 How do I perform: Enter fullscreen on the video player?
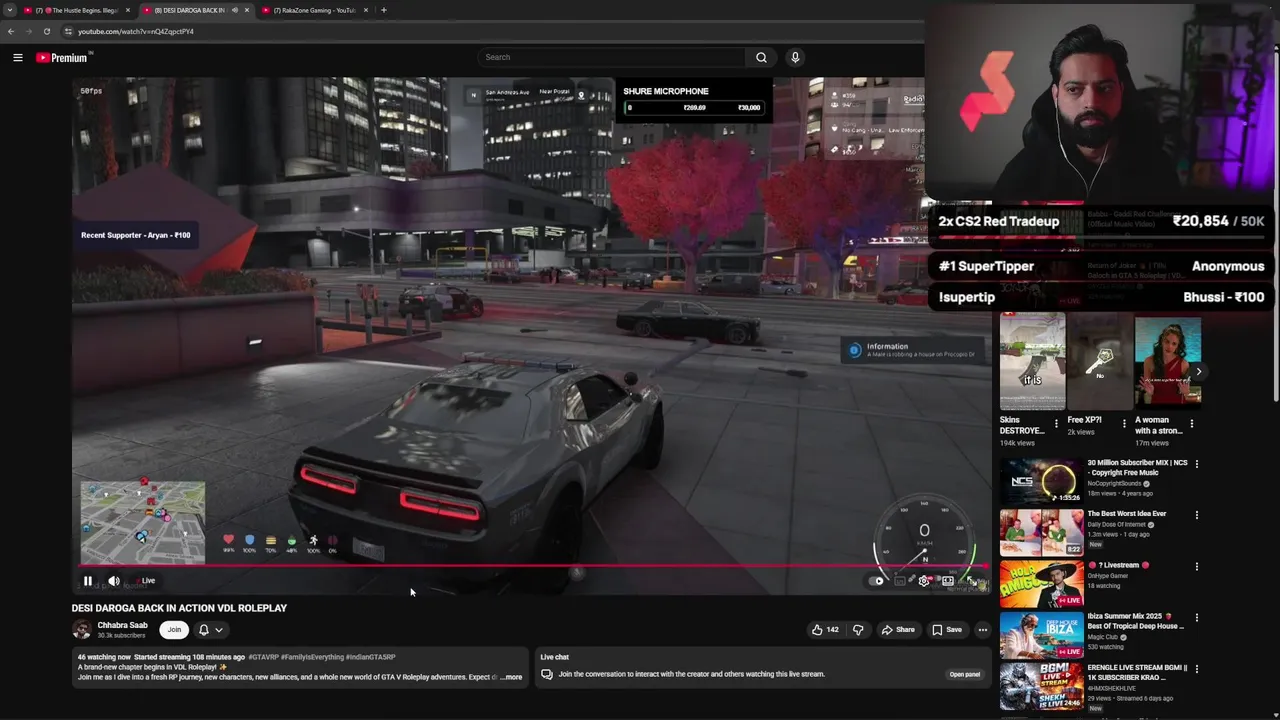[x=971, y=581]
